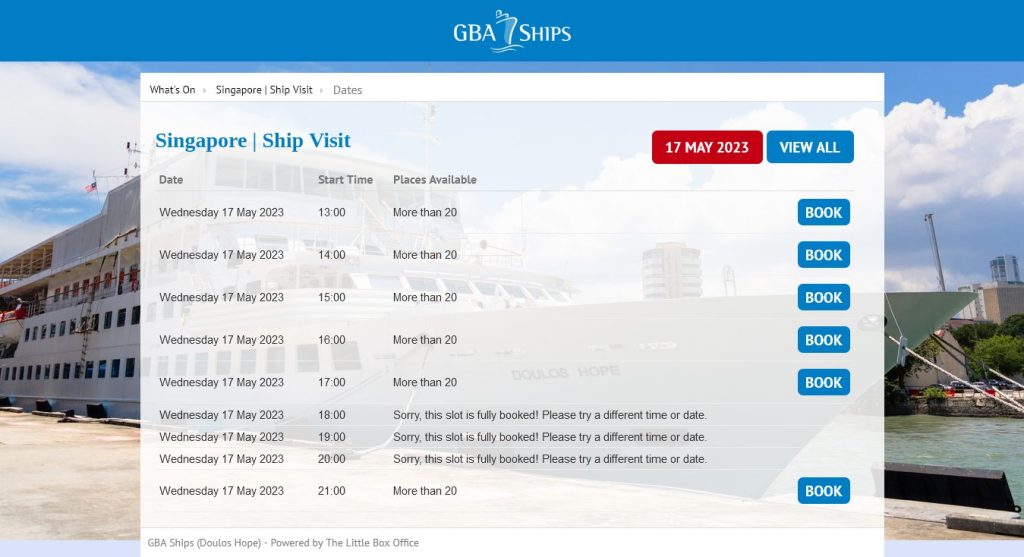Book the 13:00 time slot
The image size is (1024, 557).
[823, 213]
